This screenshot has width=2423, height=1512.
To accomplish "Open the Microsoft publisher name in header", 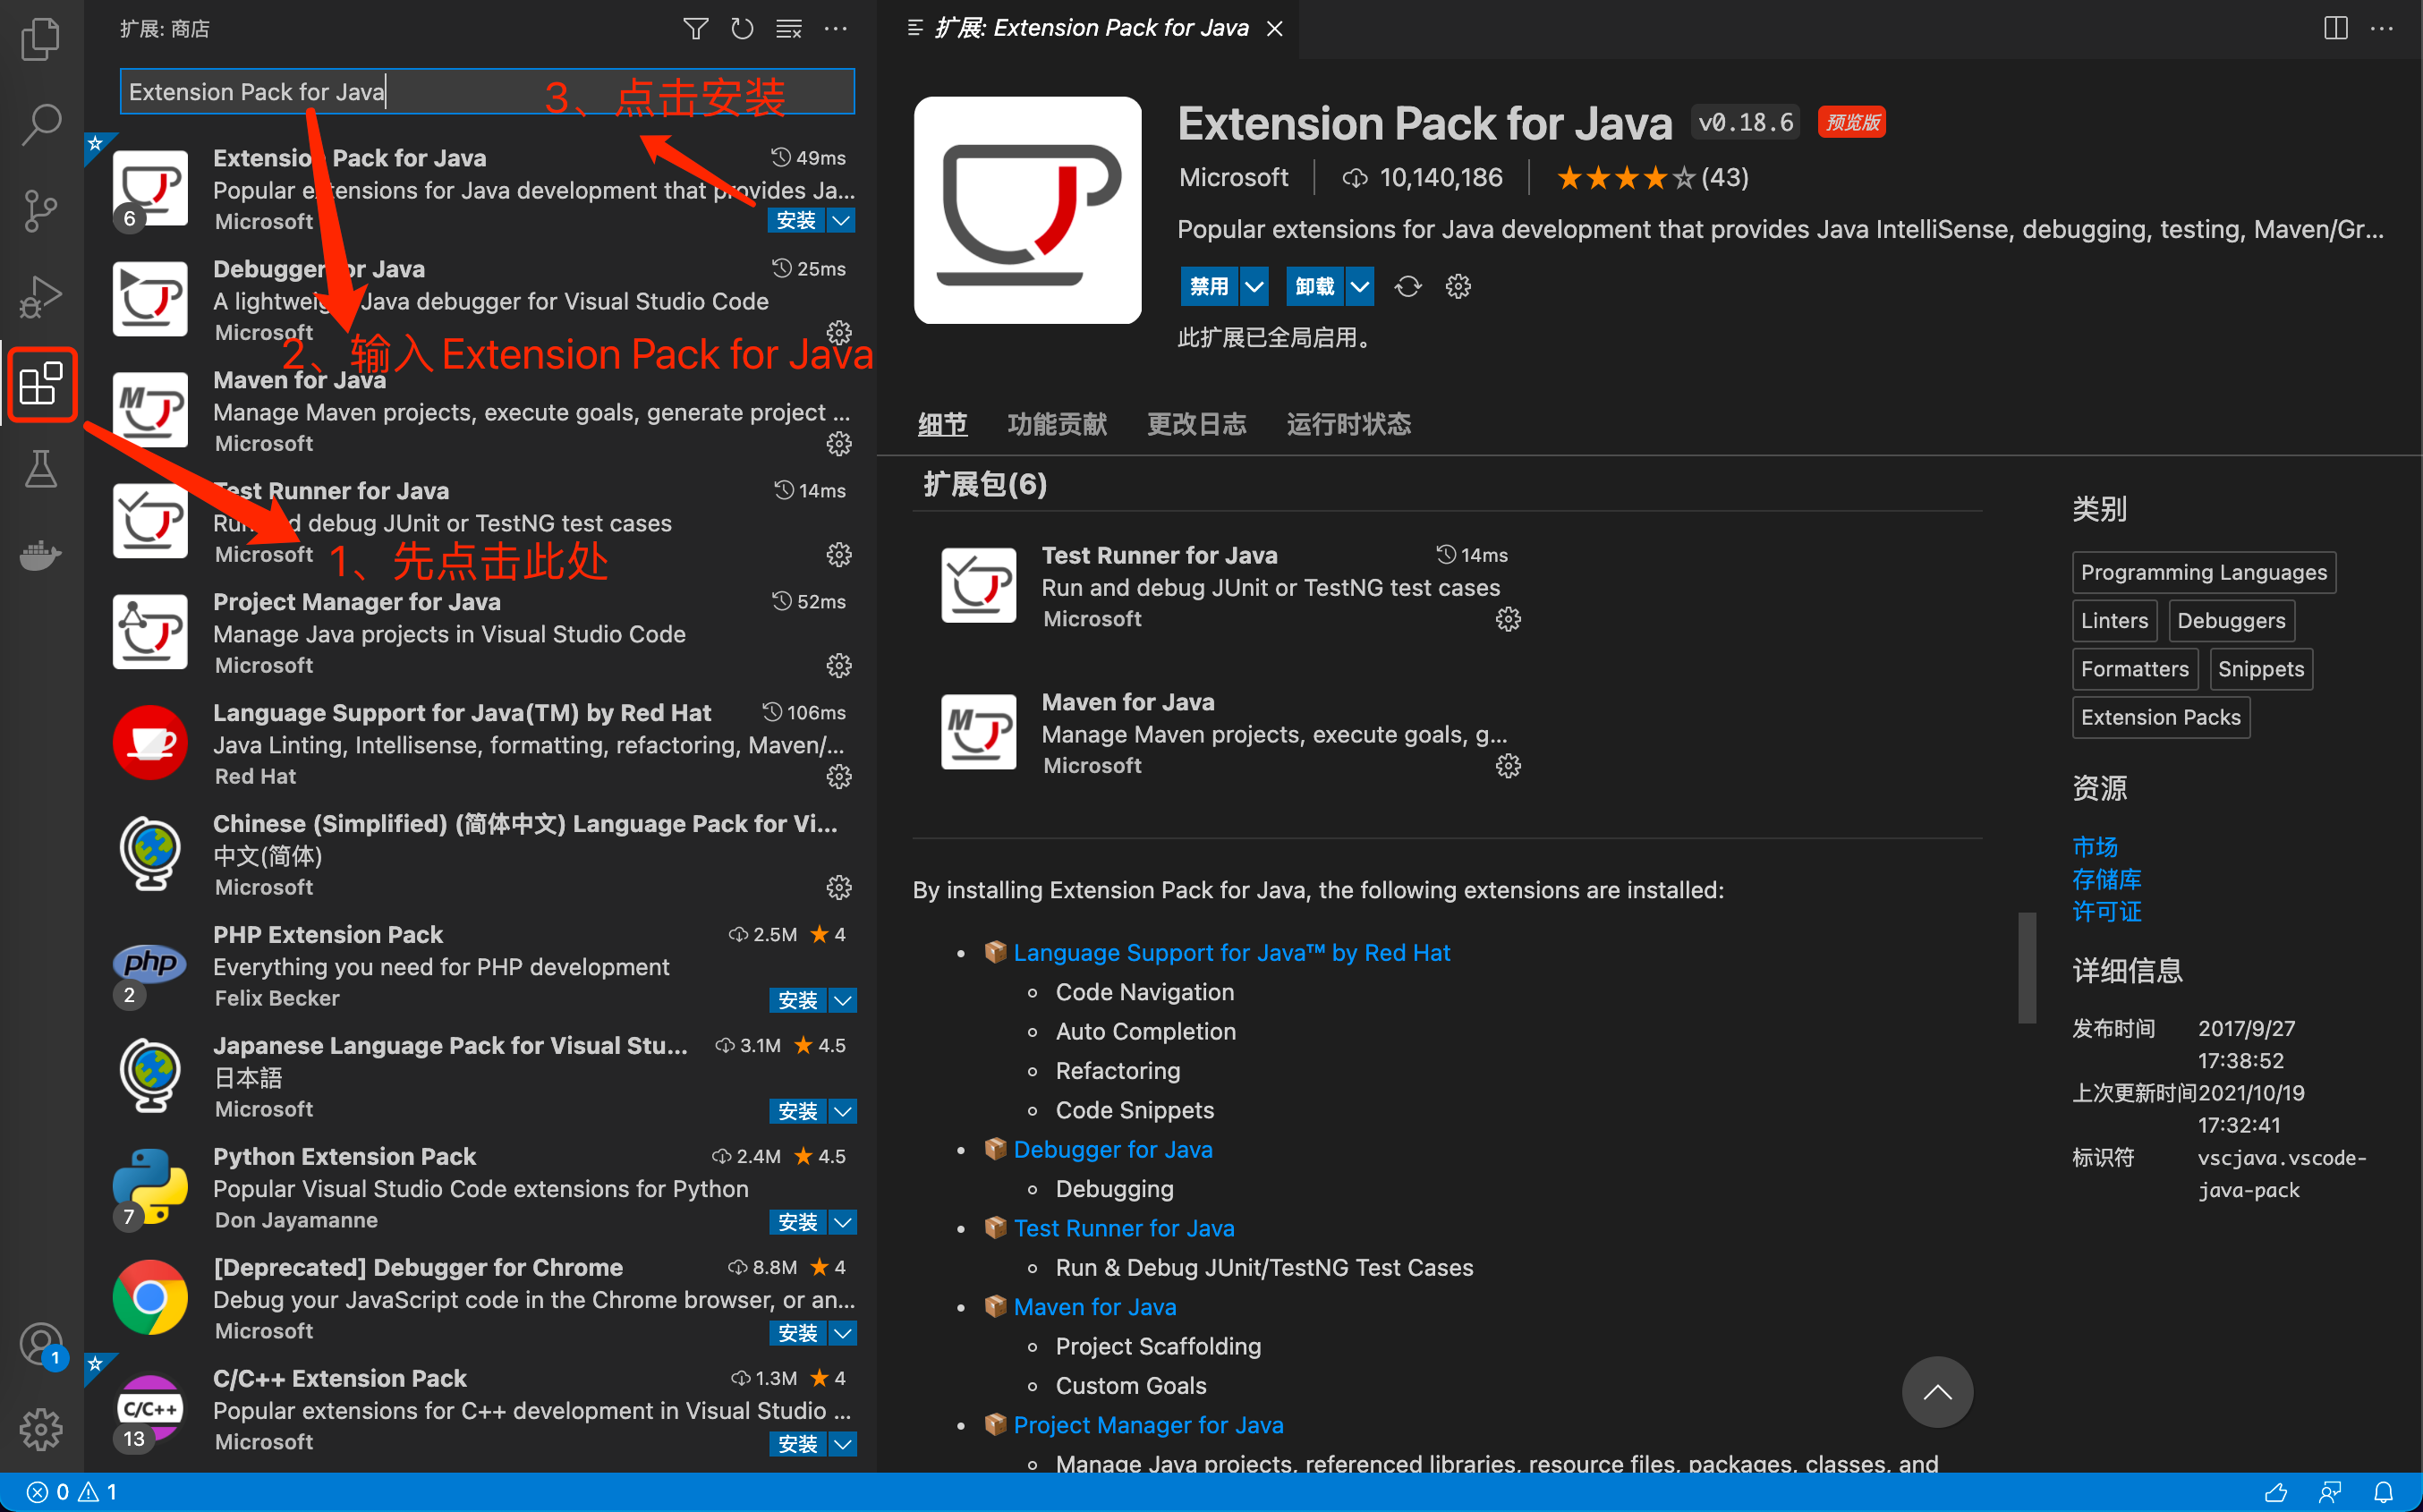I will pos(1233,177).
